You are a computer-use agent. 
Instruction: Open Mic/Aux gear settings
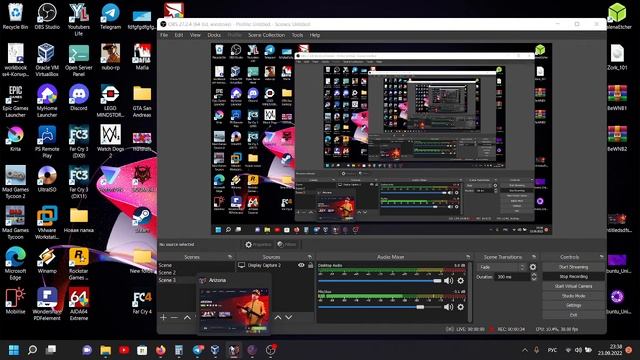461,307
